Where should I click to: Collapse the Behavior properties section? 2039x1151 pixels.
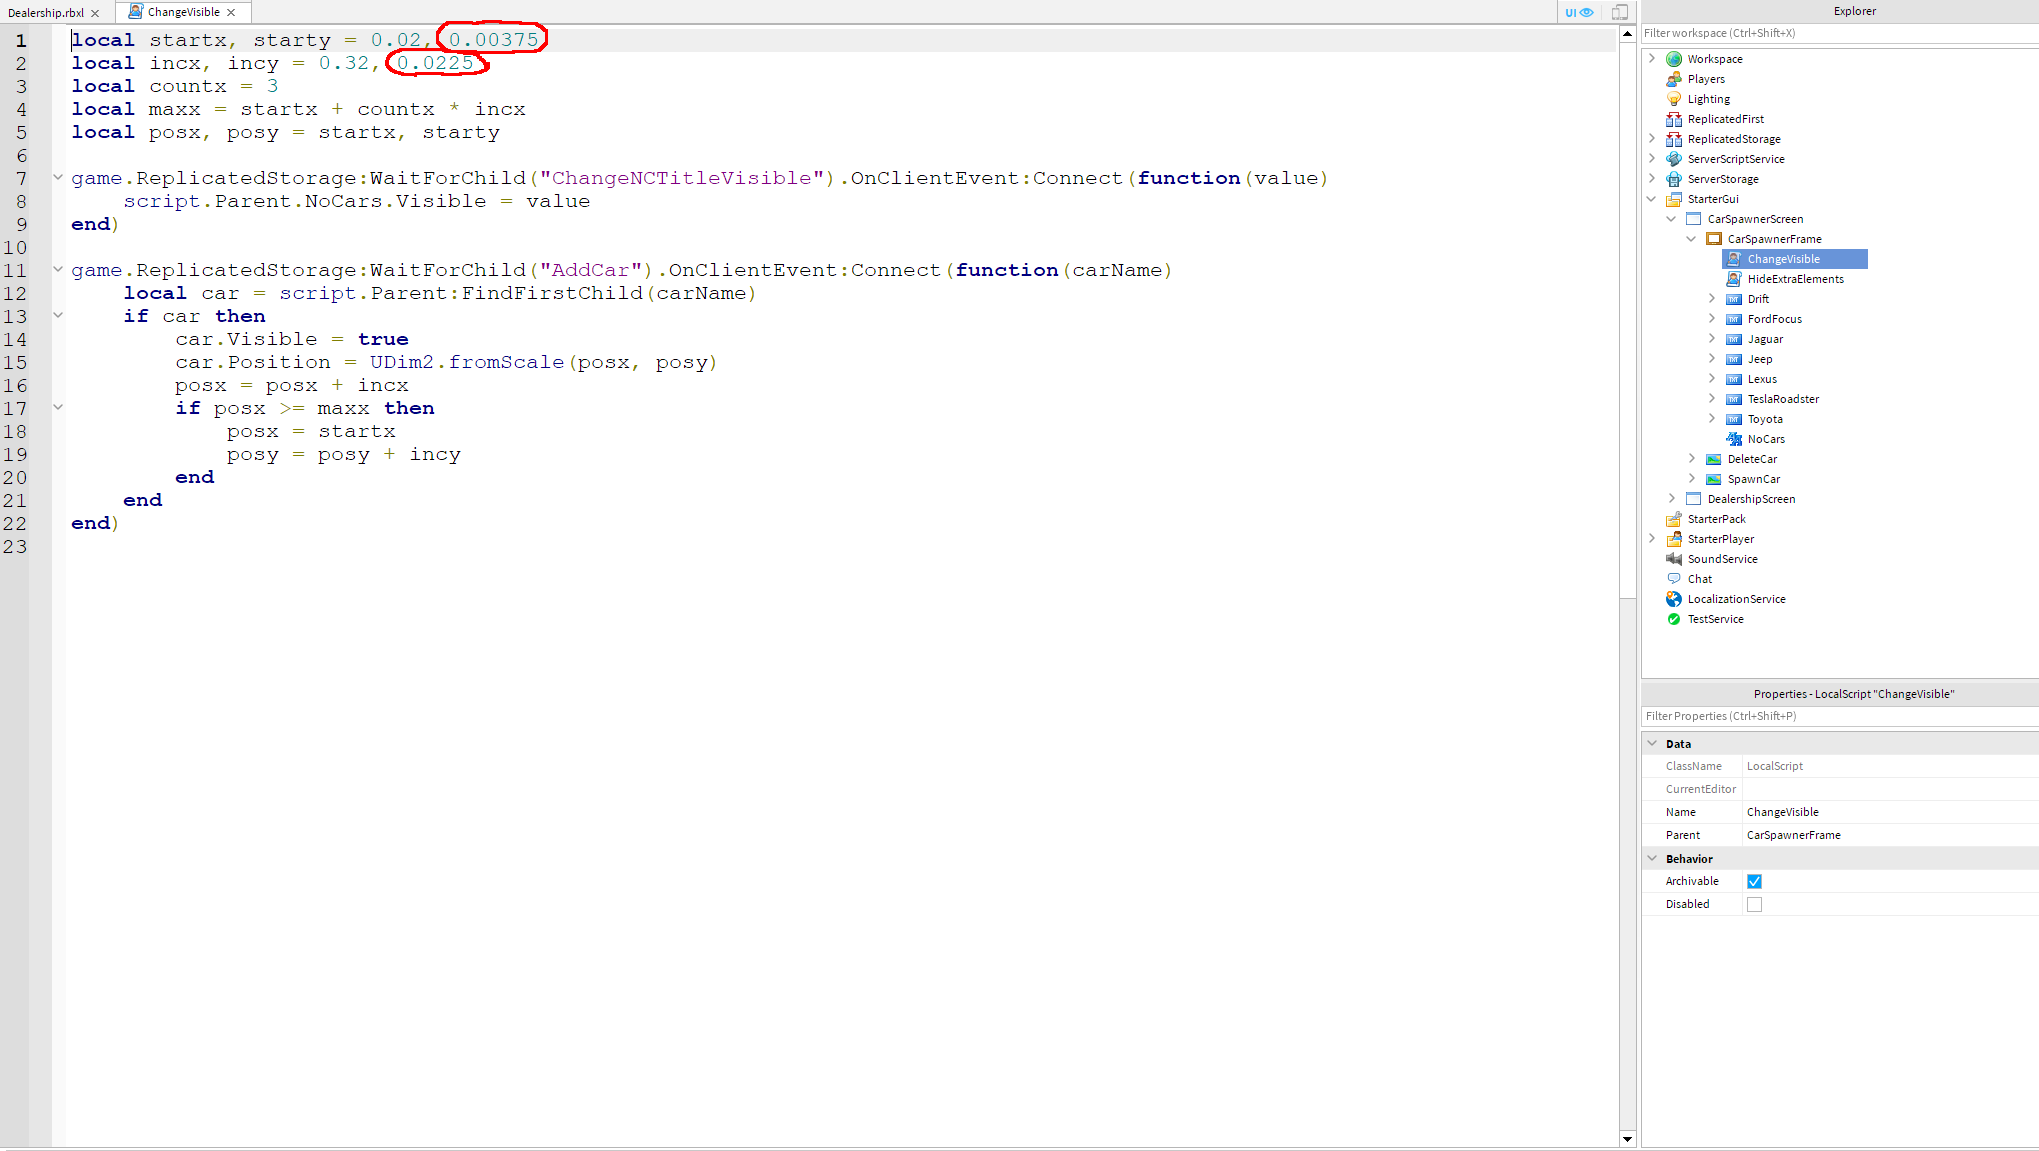point(1653,859)
